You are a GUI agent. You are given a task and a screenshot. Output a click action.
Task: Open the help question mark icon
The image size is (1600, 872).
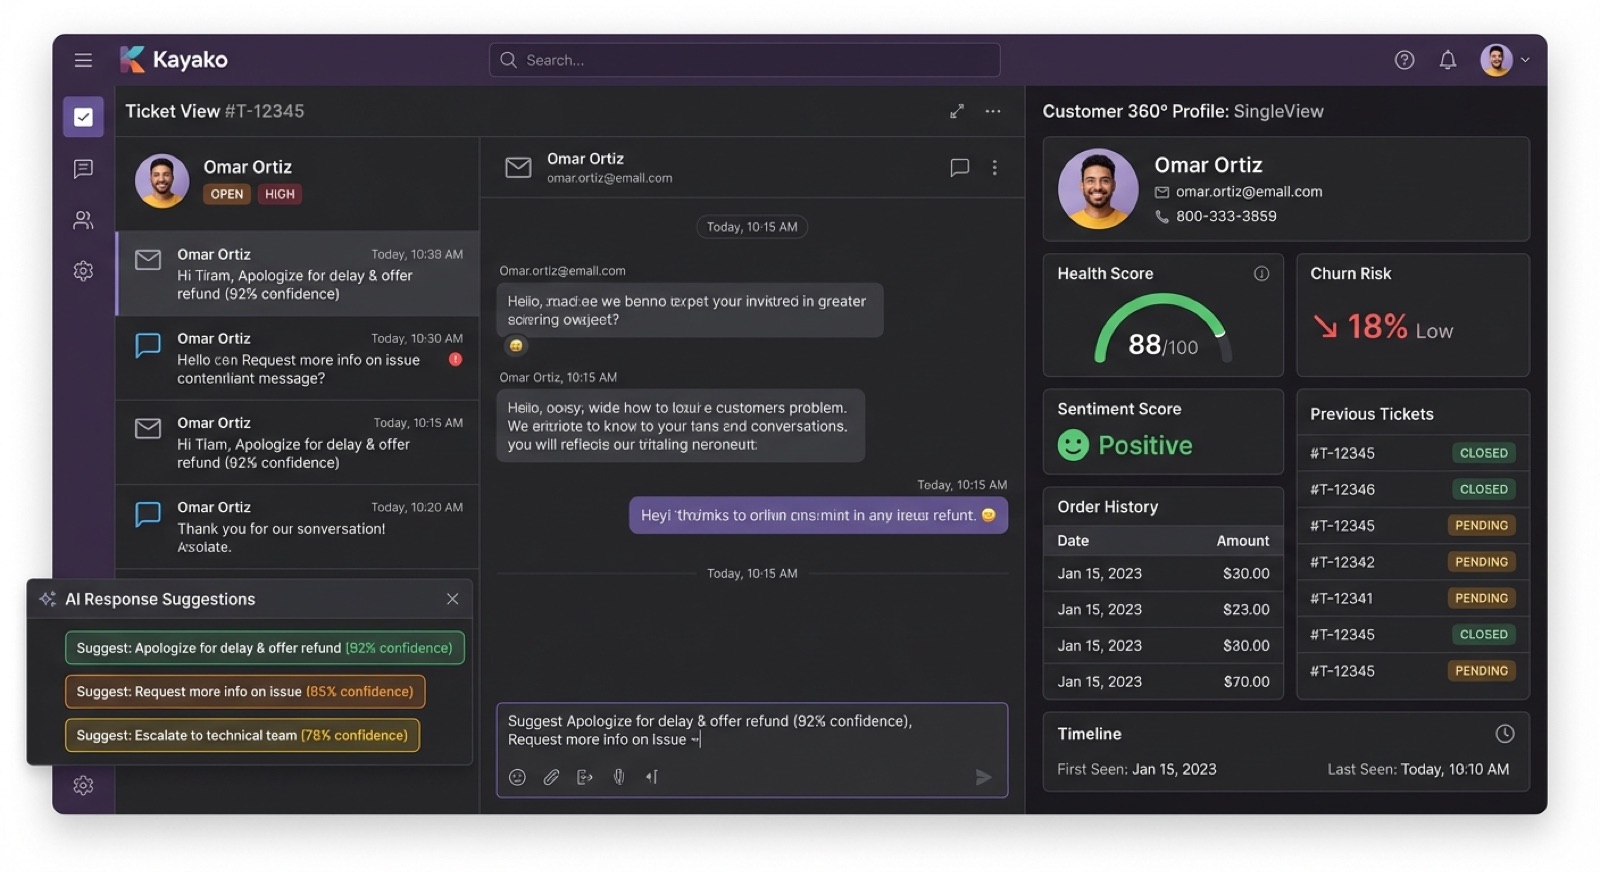coord(1404,60)
